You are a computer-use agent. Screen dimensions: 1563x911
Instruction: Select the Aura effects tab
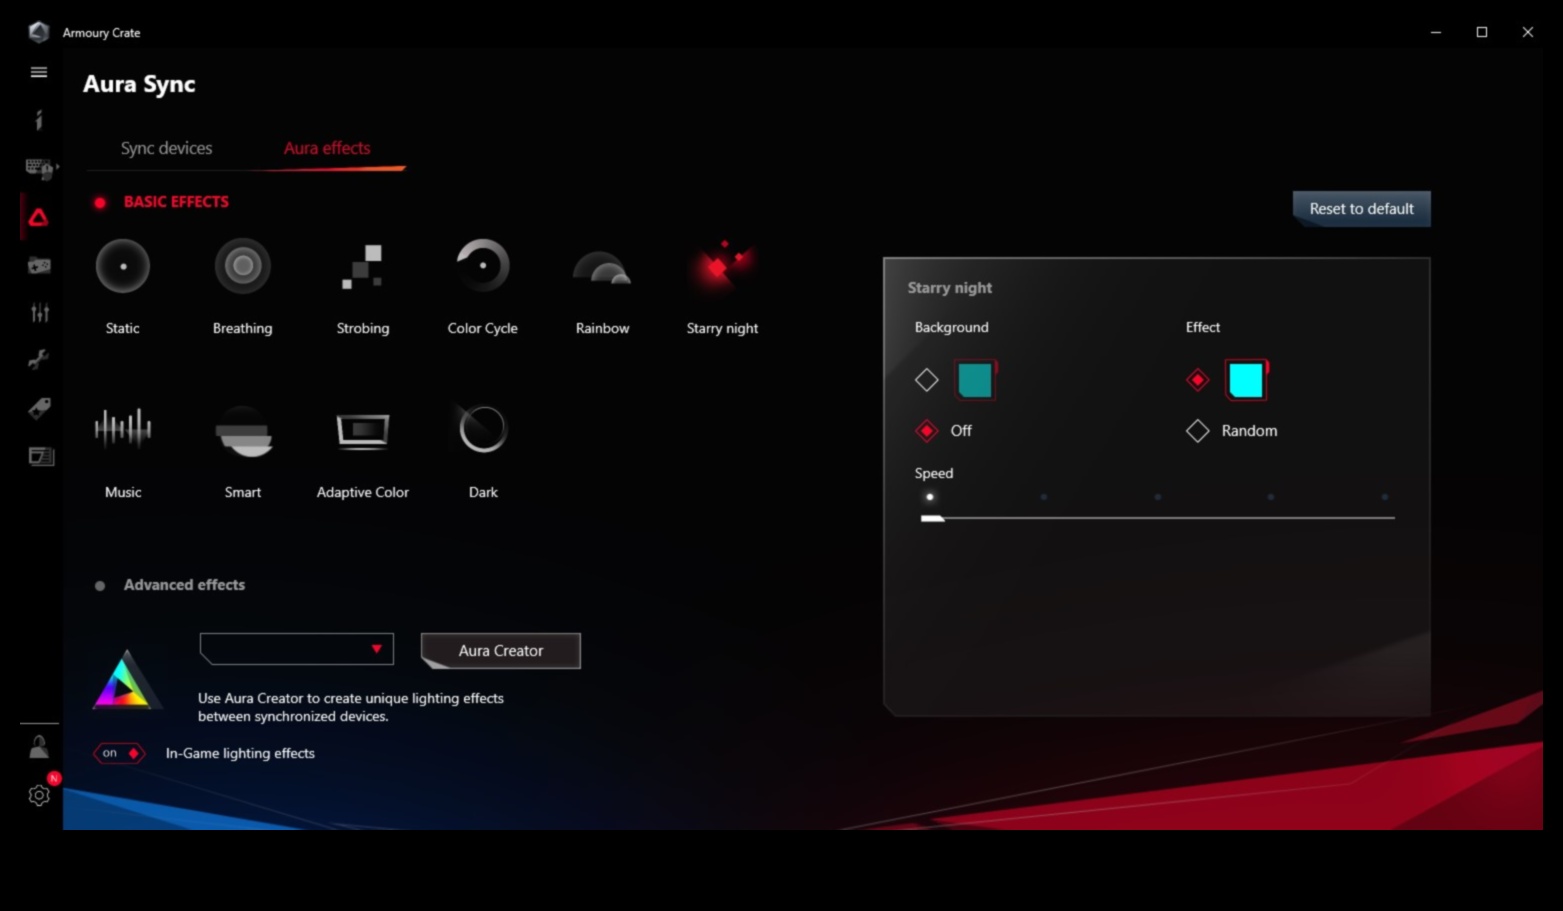[x=327, y=148]
